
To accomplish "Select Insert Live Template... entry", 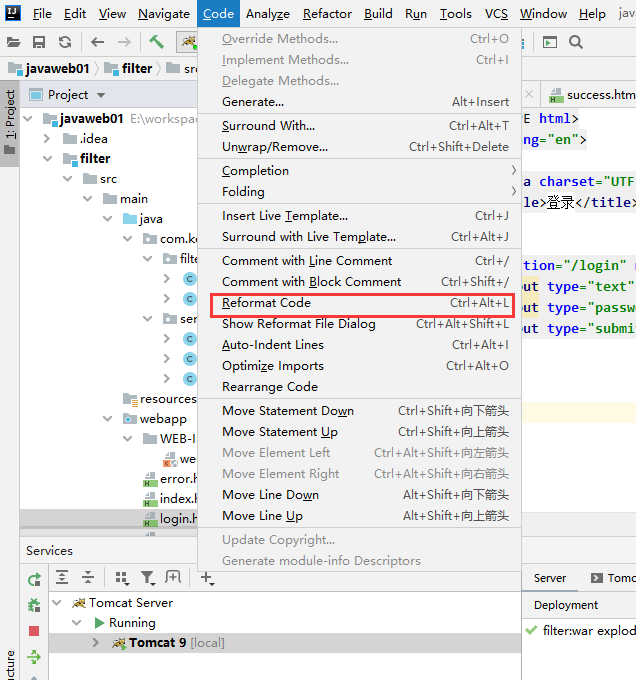I will [x=360, y=216].
